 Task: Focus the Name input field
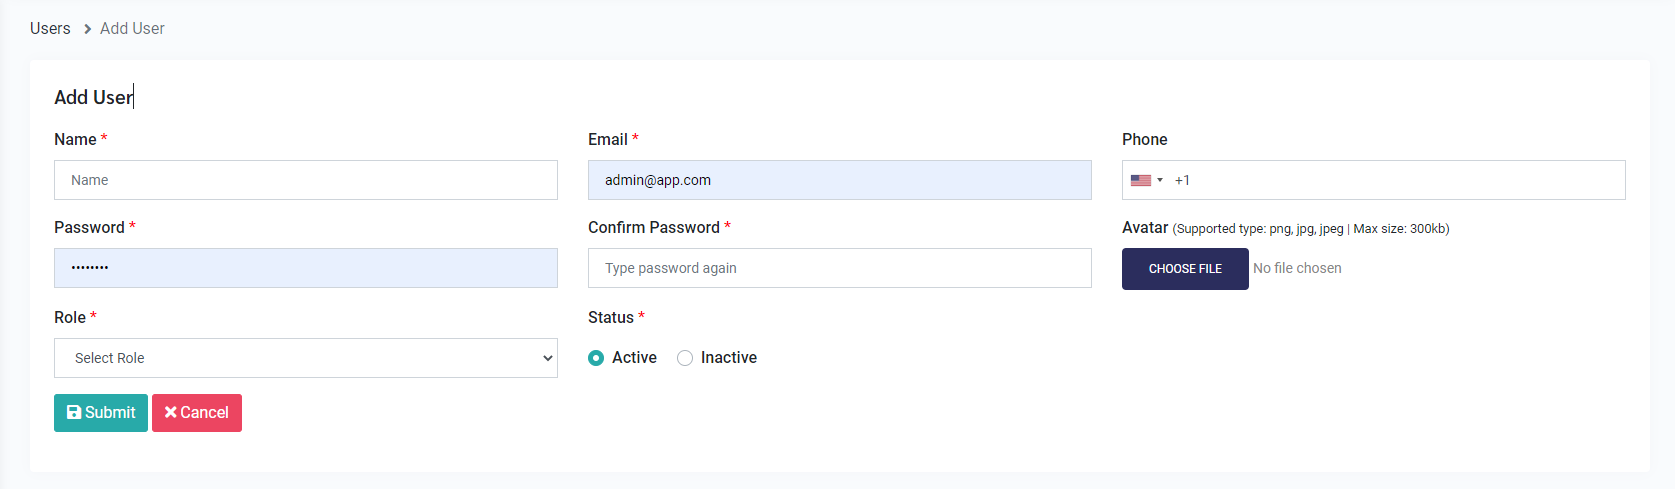[306, 180]
